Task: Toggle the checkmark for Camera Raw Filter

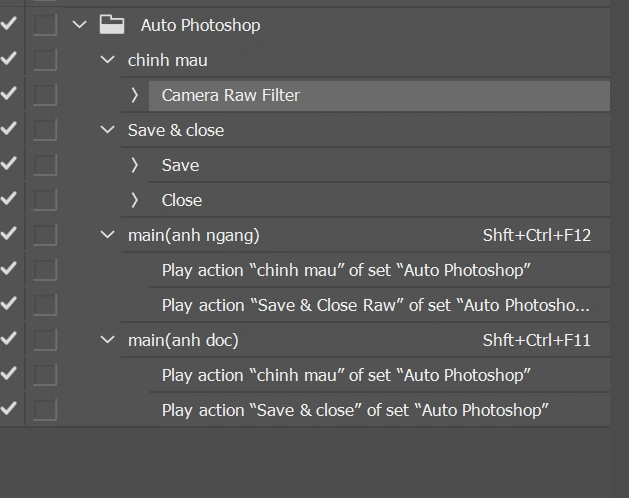Action: (x=8, y=95)
